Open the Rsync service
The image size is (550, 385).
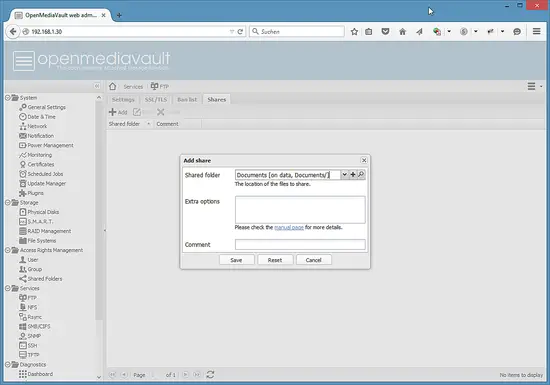31,317
